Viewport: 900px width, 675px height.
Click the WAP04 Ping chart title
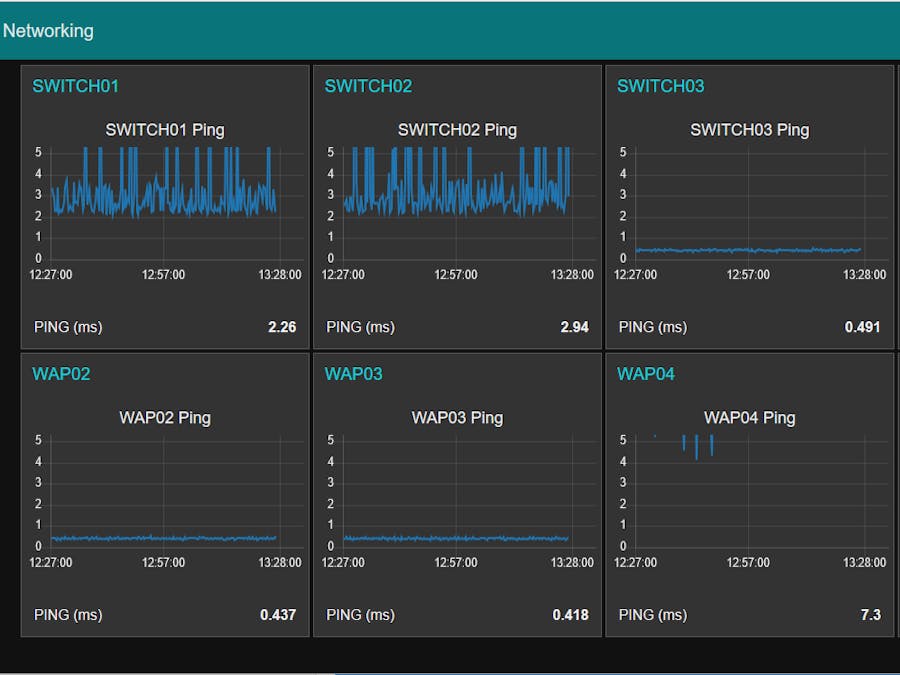click(749, 418)
